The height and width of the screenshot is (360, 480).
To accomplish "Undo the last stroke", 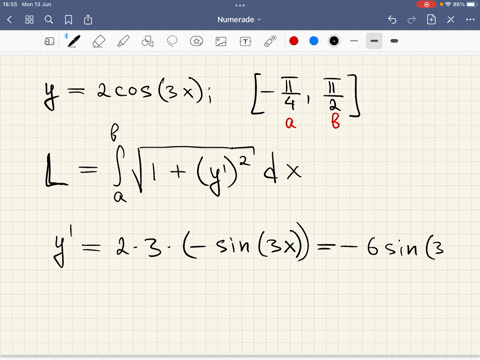I will point(392,20).
